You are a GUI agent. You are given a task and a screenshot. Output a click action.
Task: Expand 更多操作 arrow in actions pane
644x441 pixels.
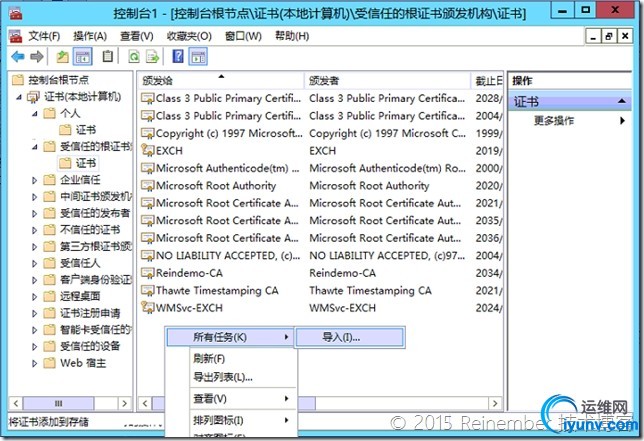[622, 120]
